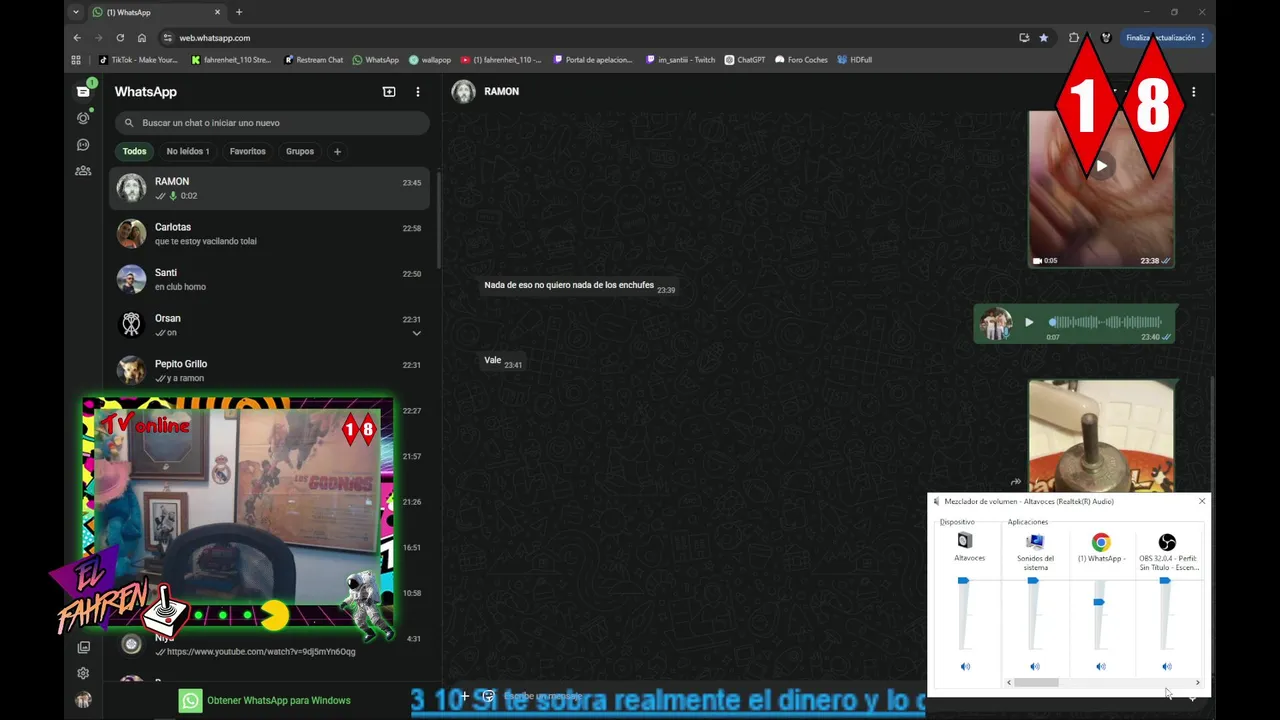Open site information icon in address bar

[x=167, y=38]
